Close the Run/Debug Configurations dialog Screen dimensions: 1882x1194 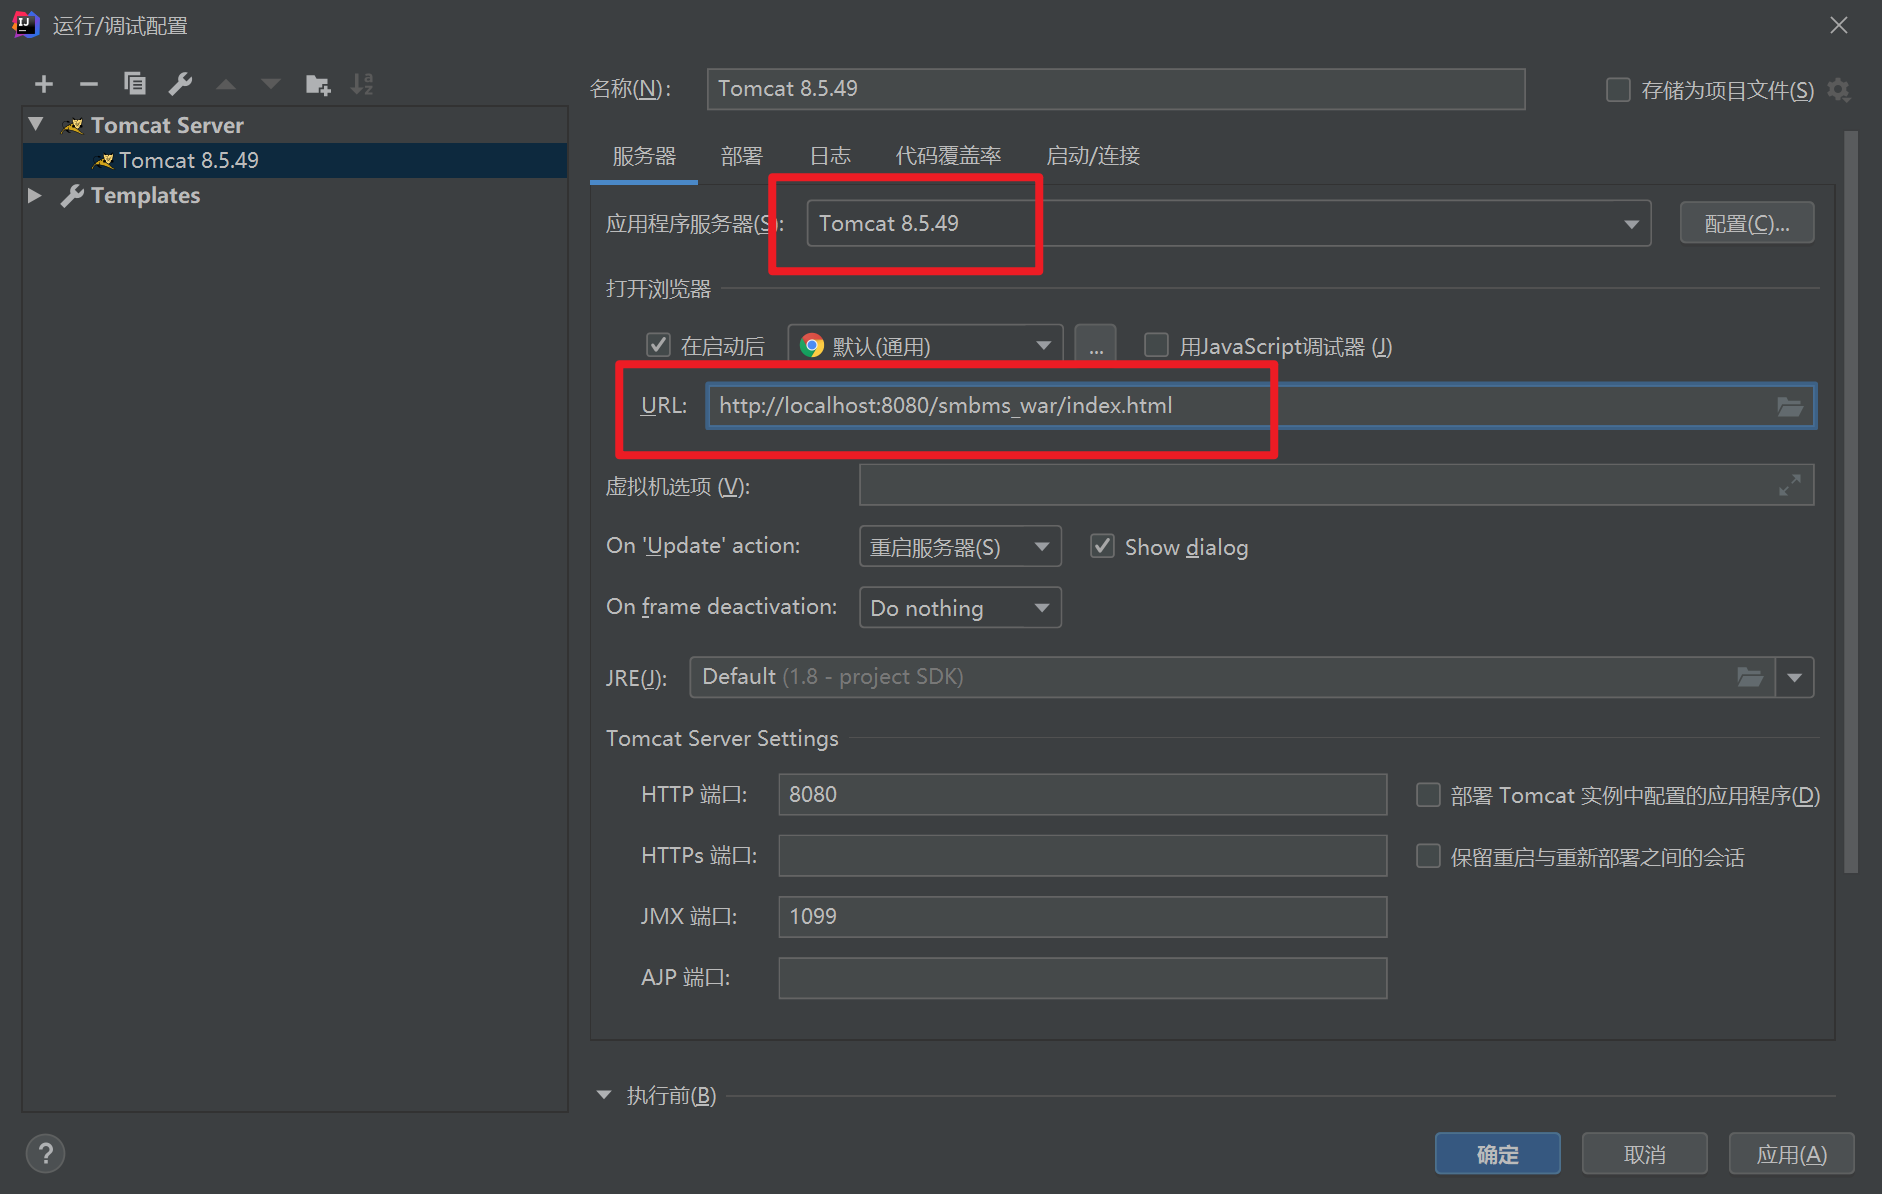click(x=1838, y=25)
